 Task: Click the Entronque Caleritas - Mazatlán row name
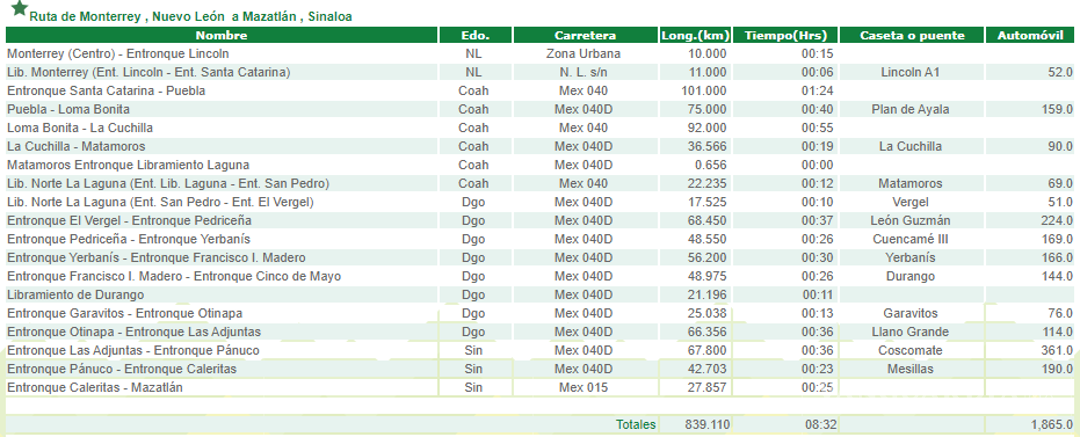point(95,388)
